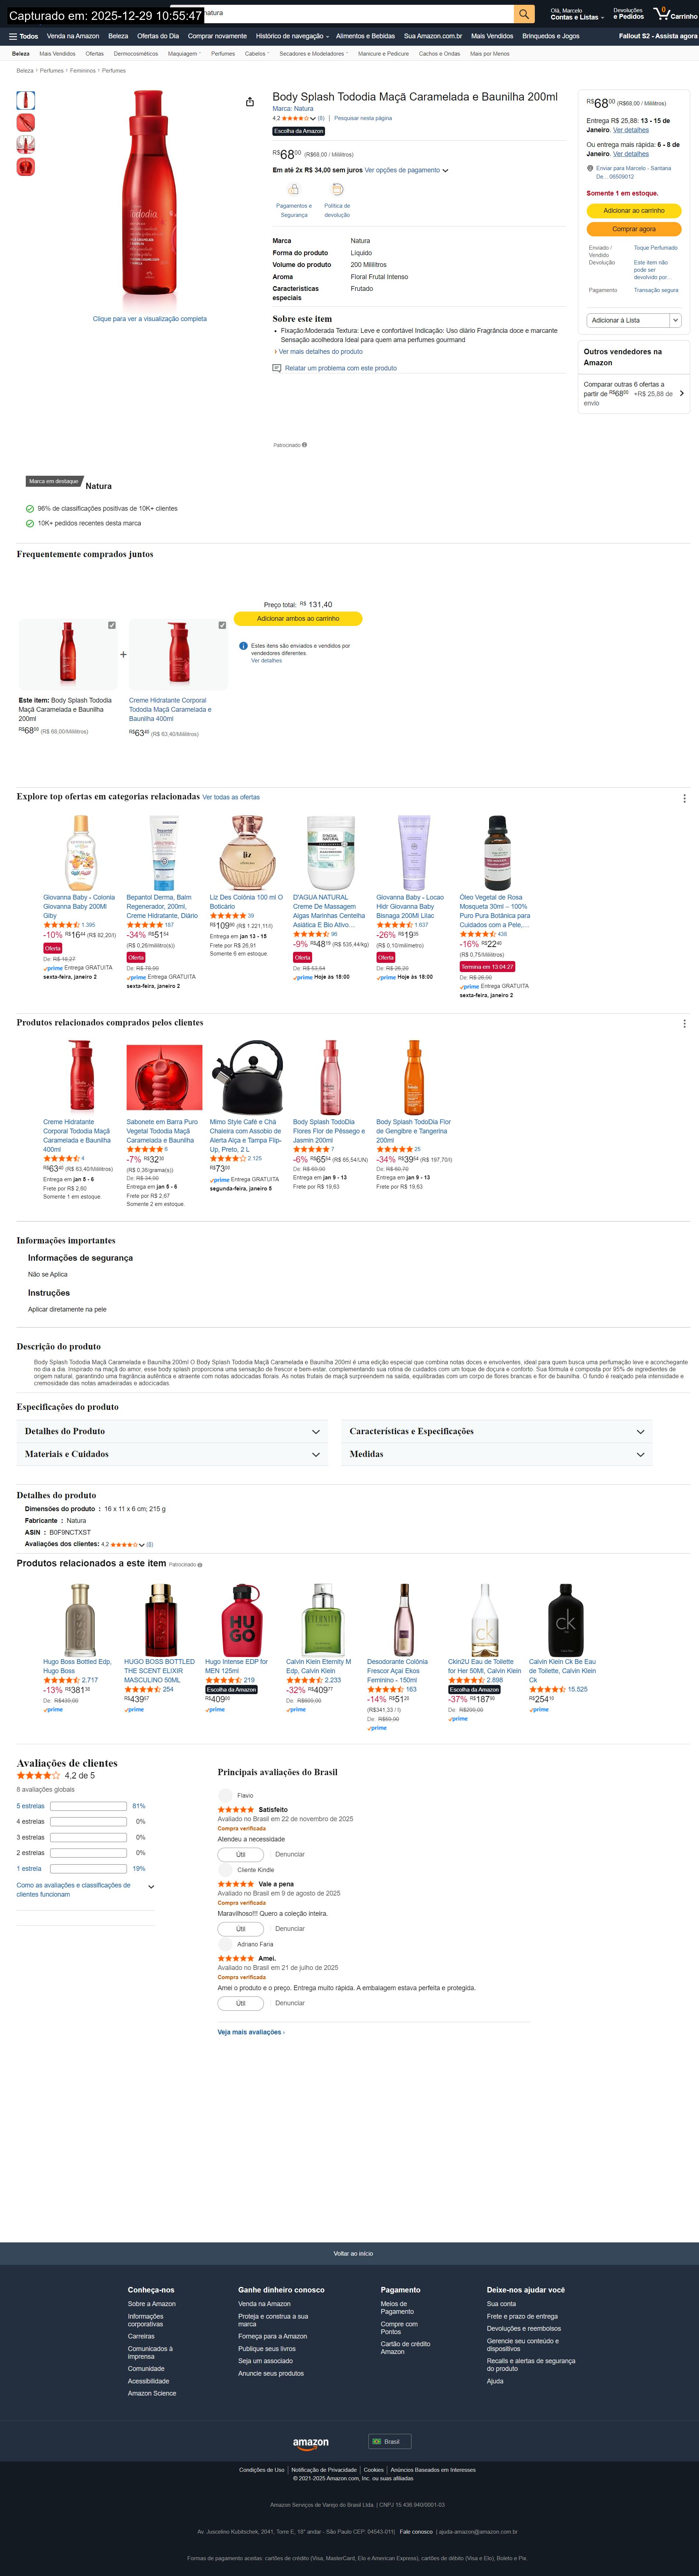
Task: Expand Materiais e Cuidados section
Action: click(x=172, y=1454)
